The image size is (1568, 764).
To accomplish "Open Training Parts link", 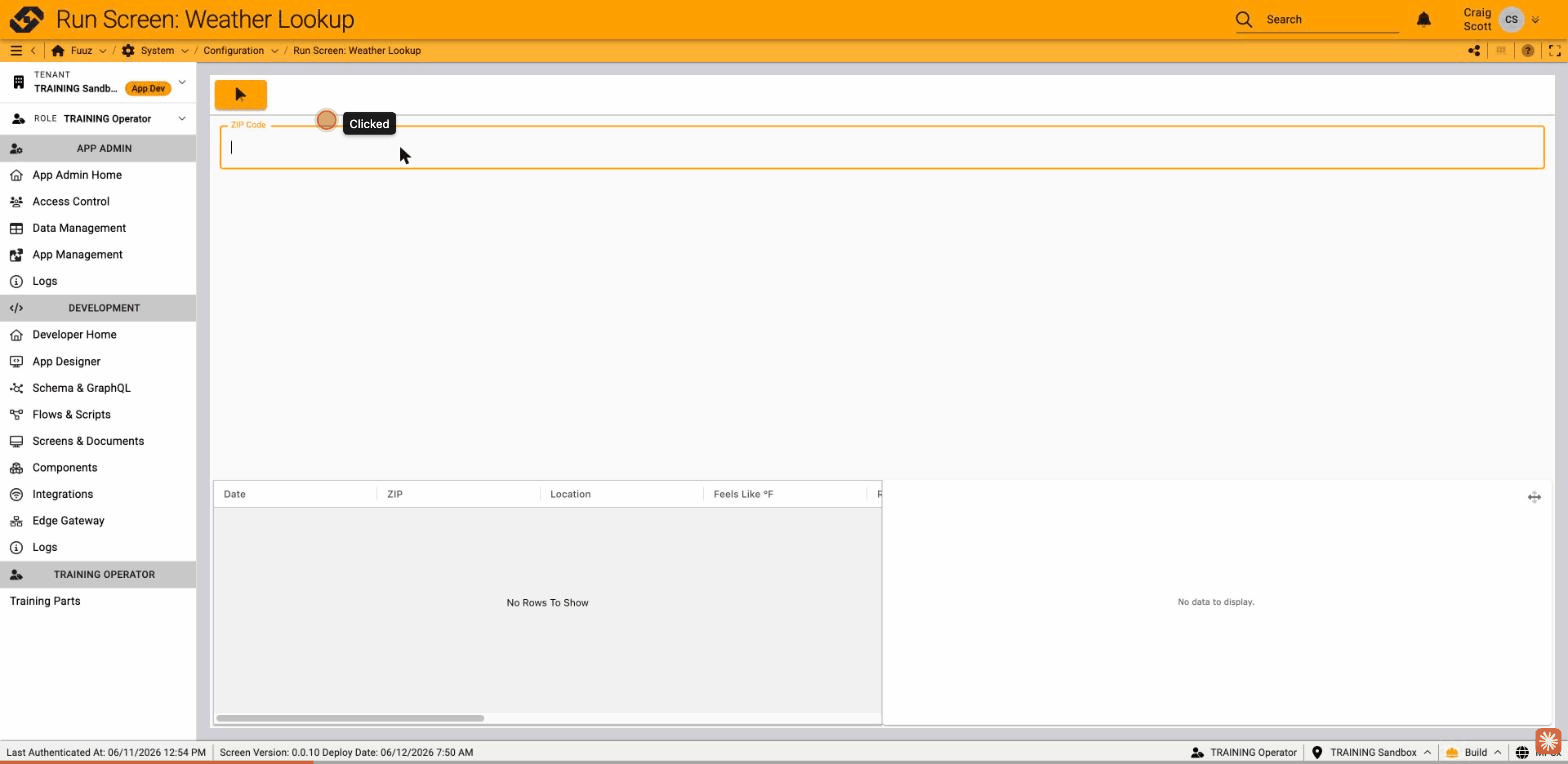I will tap(45, 601).
